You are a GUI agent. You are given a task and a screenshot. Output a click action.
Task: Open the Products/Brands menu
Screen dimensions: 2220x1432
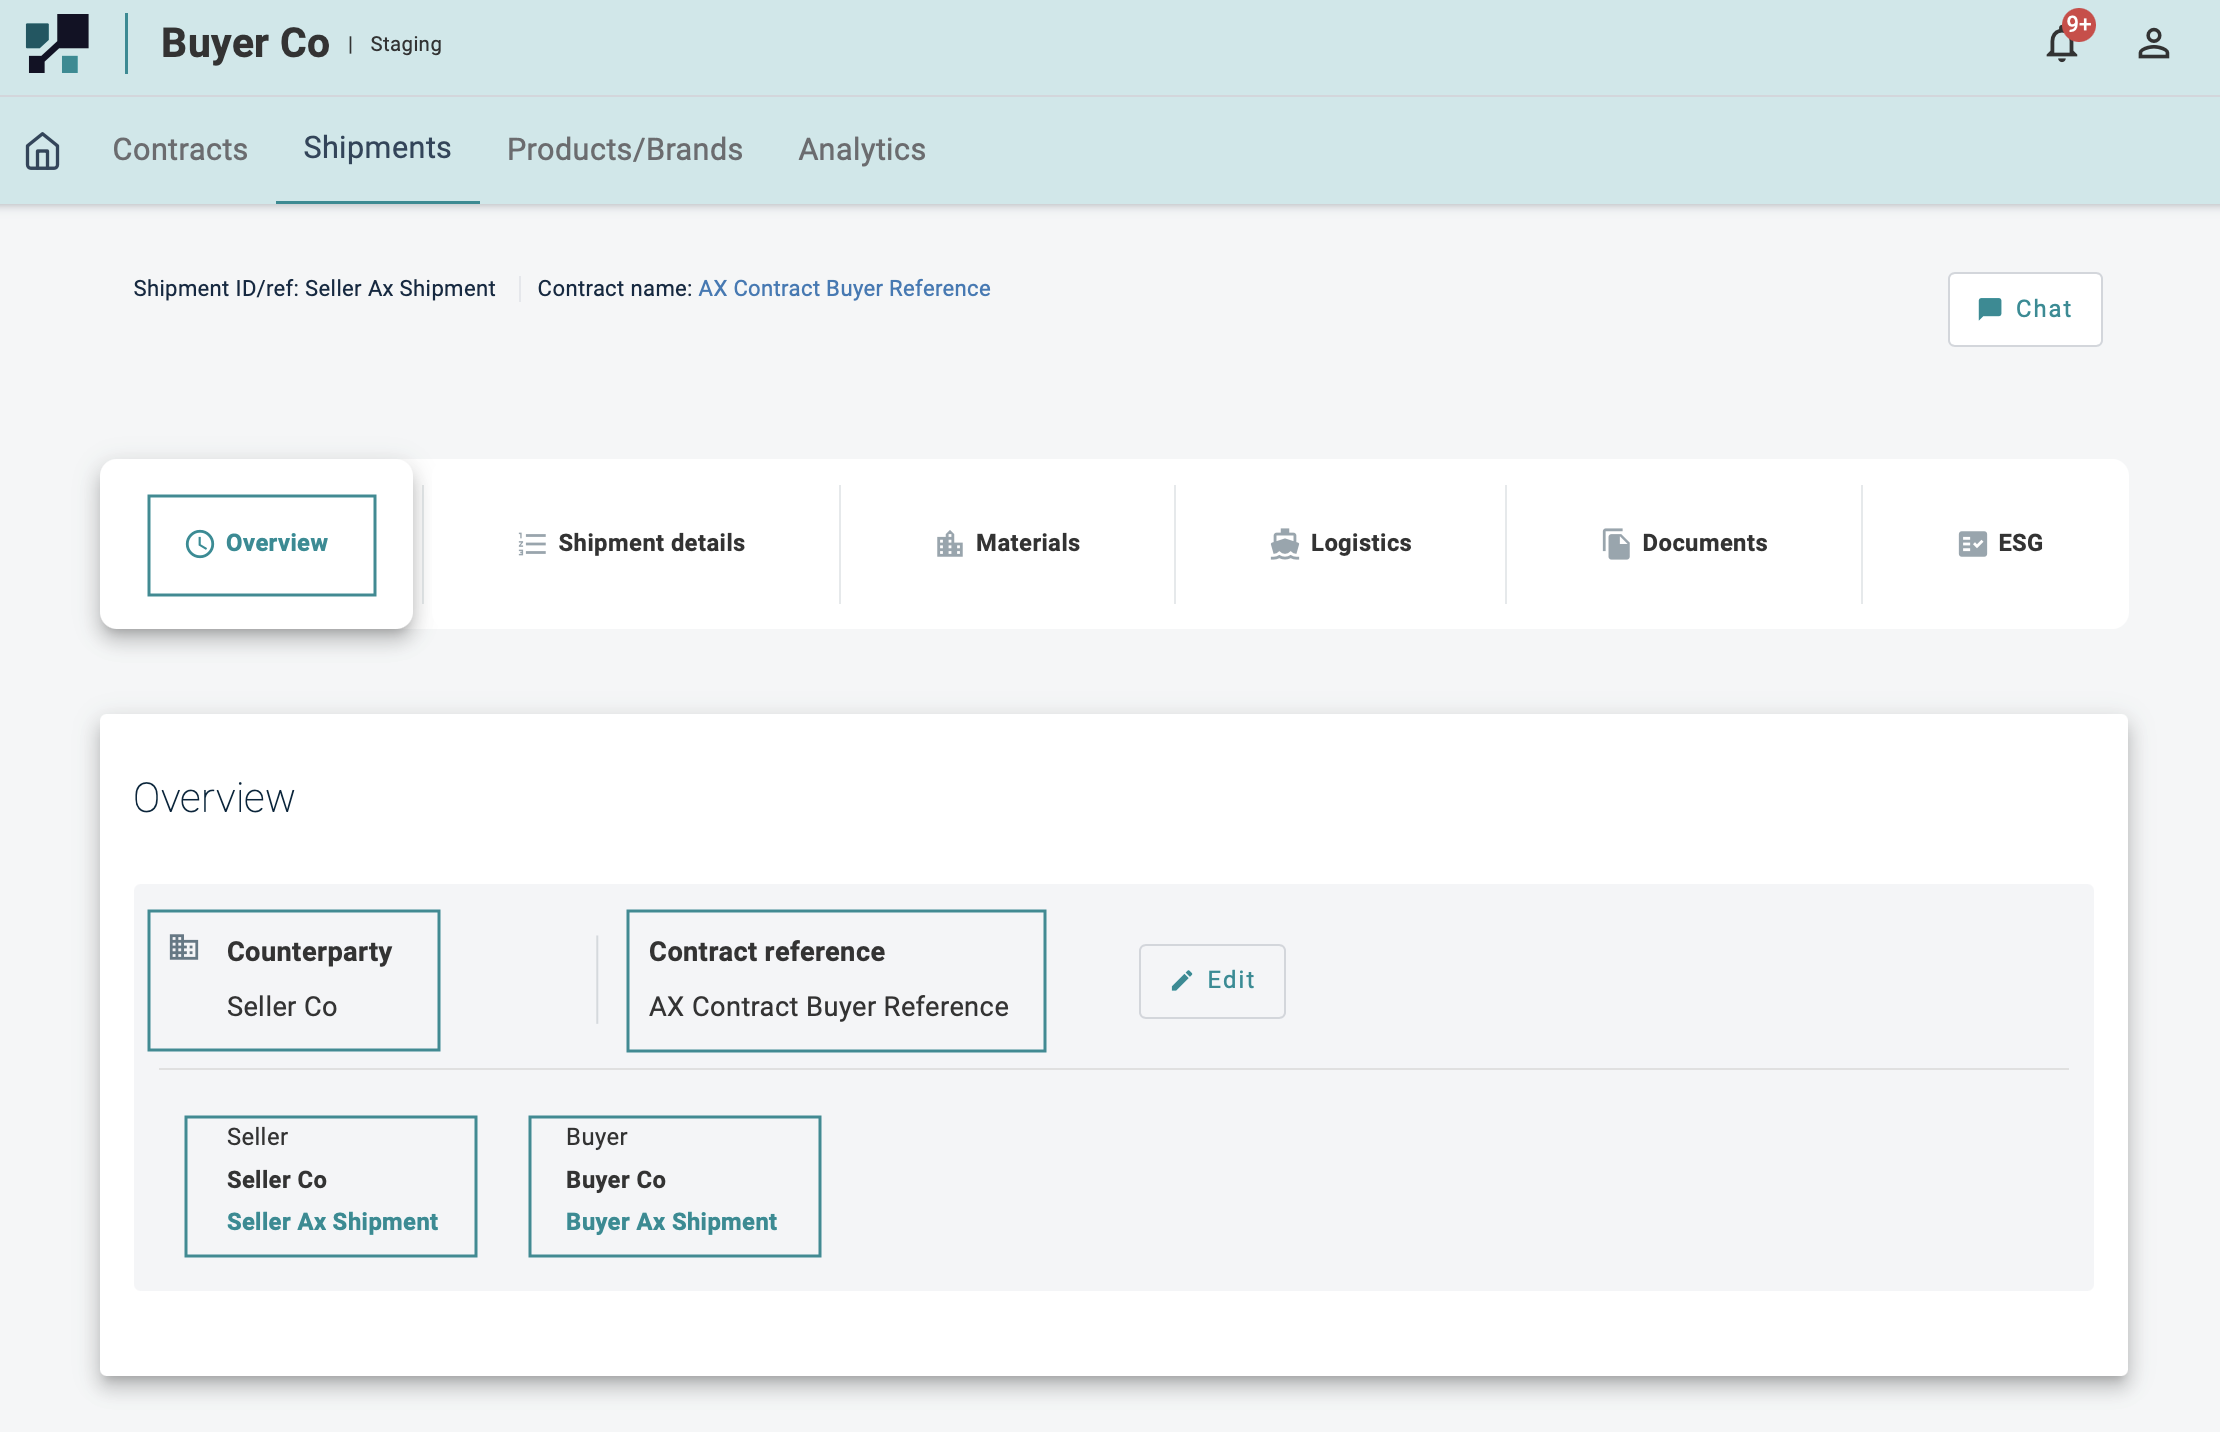tap(624, 150)
